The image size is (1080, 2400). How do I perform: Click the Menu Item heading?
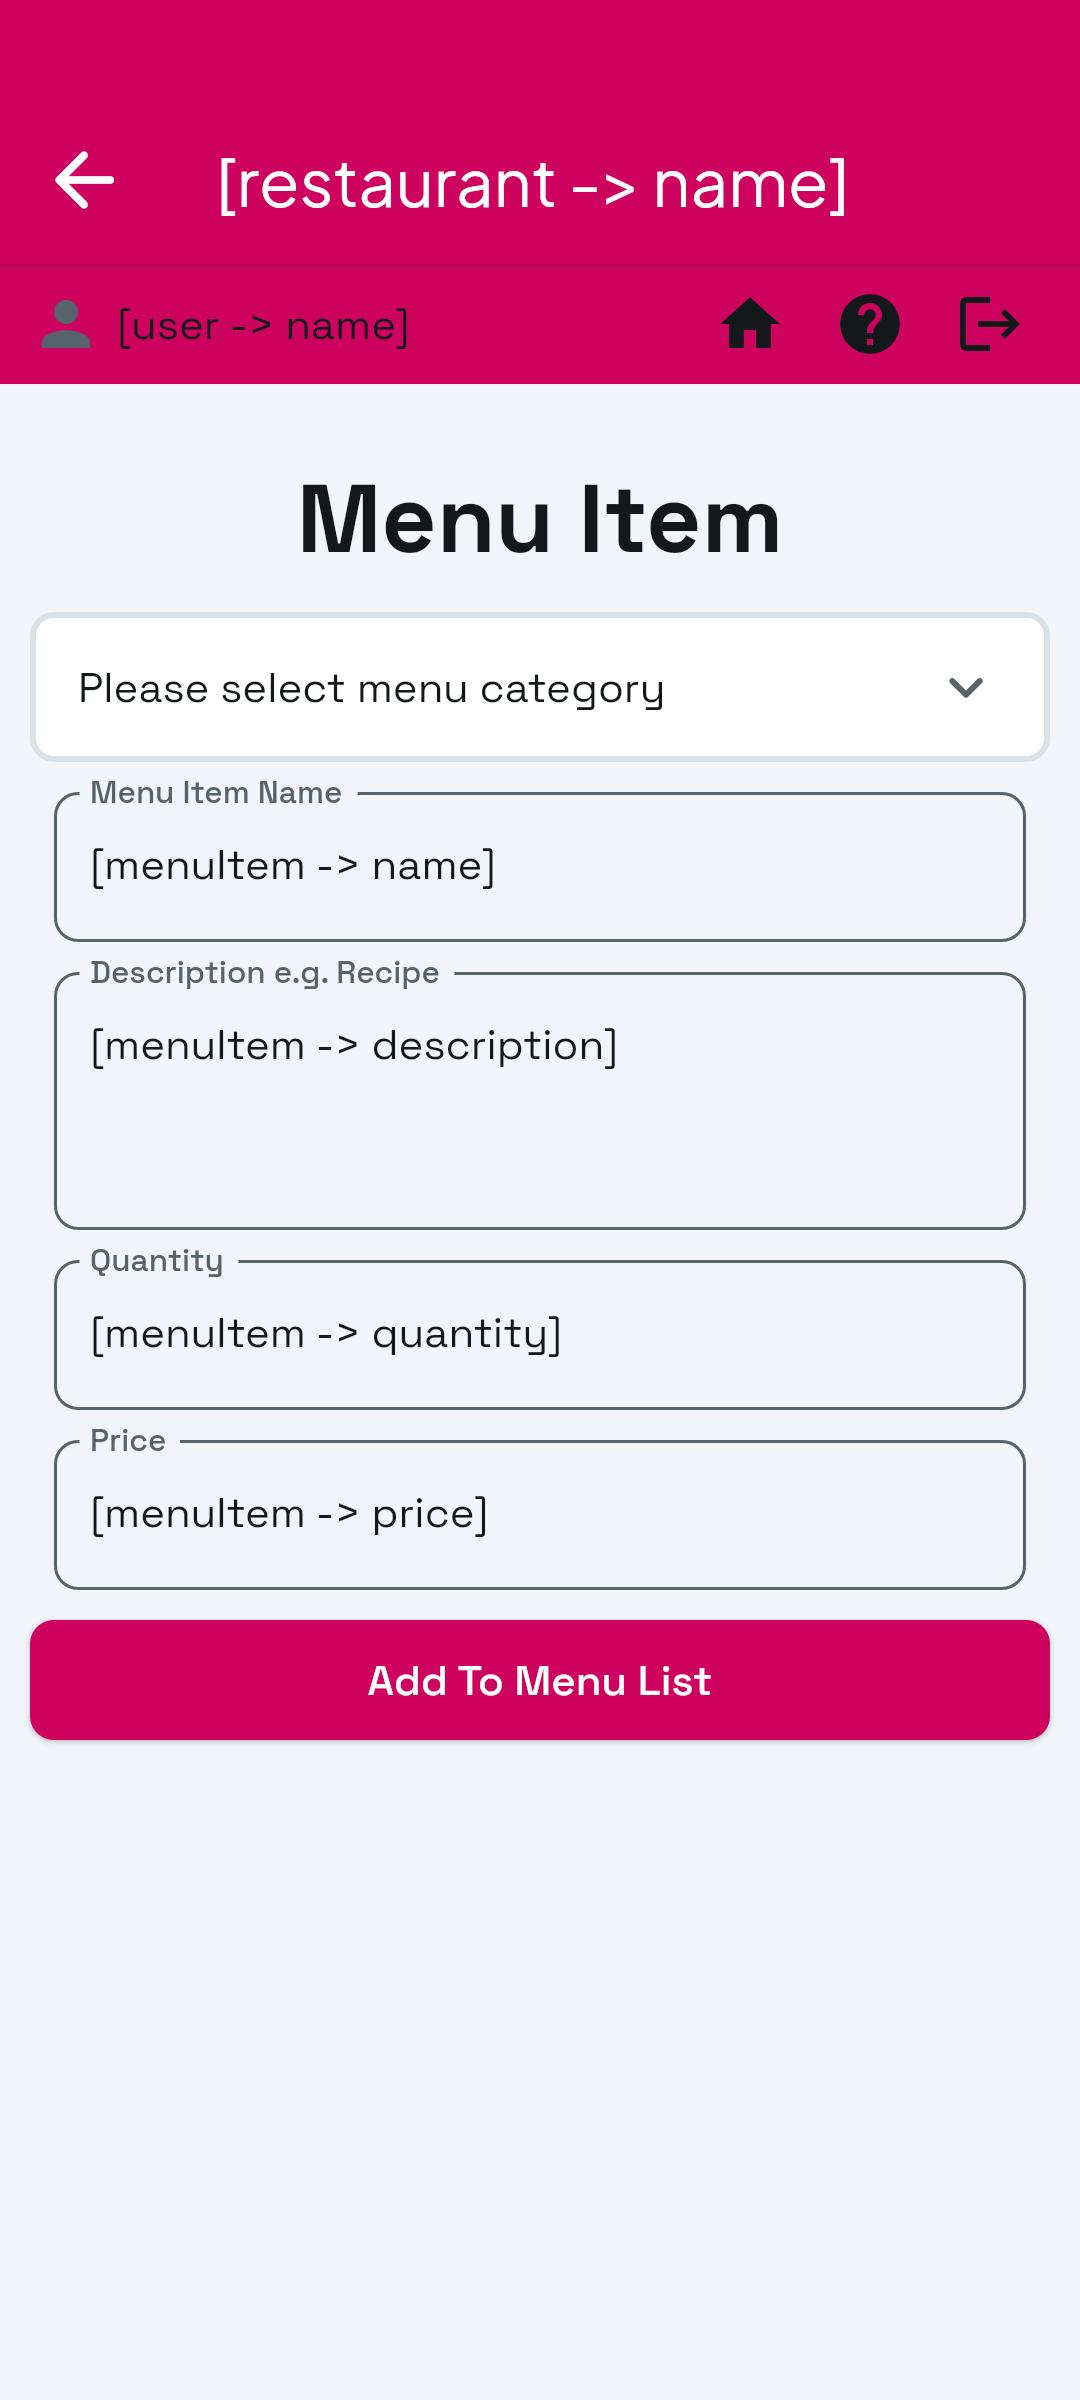pos(540,519)
